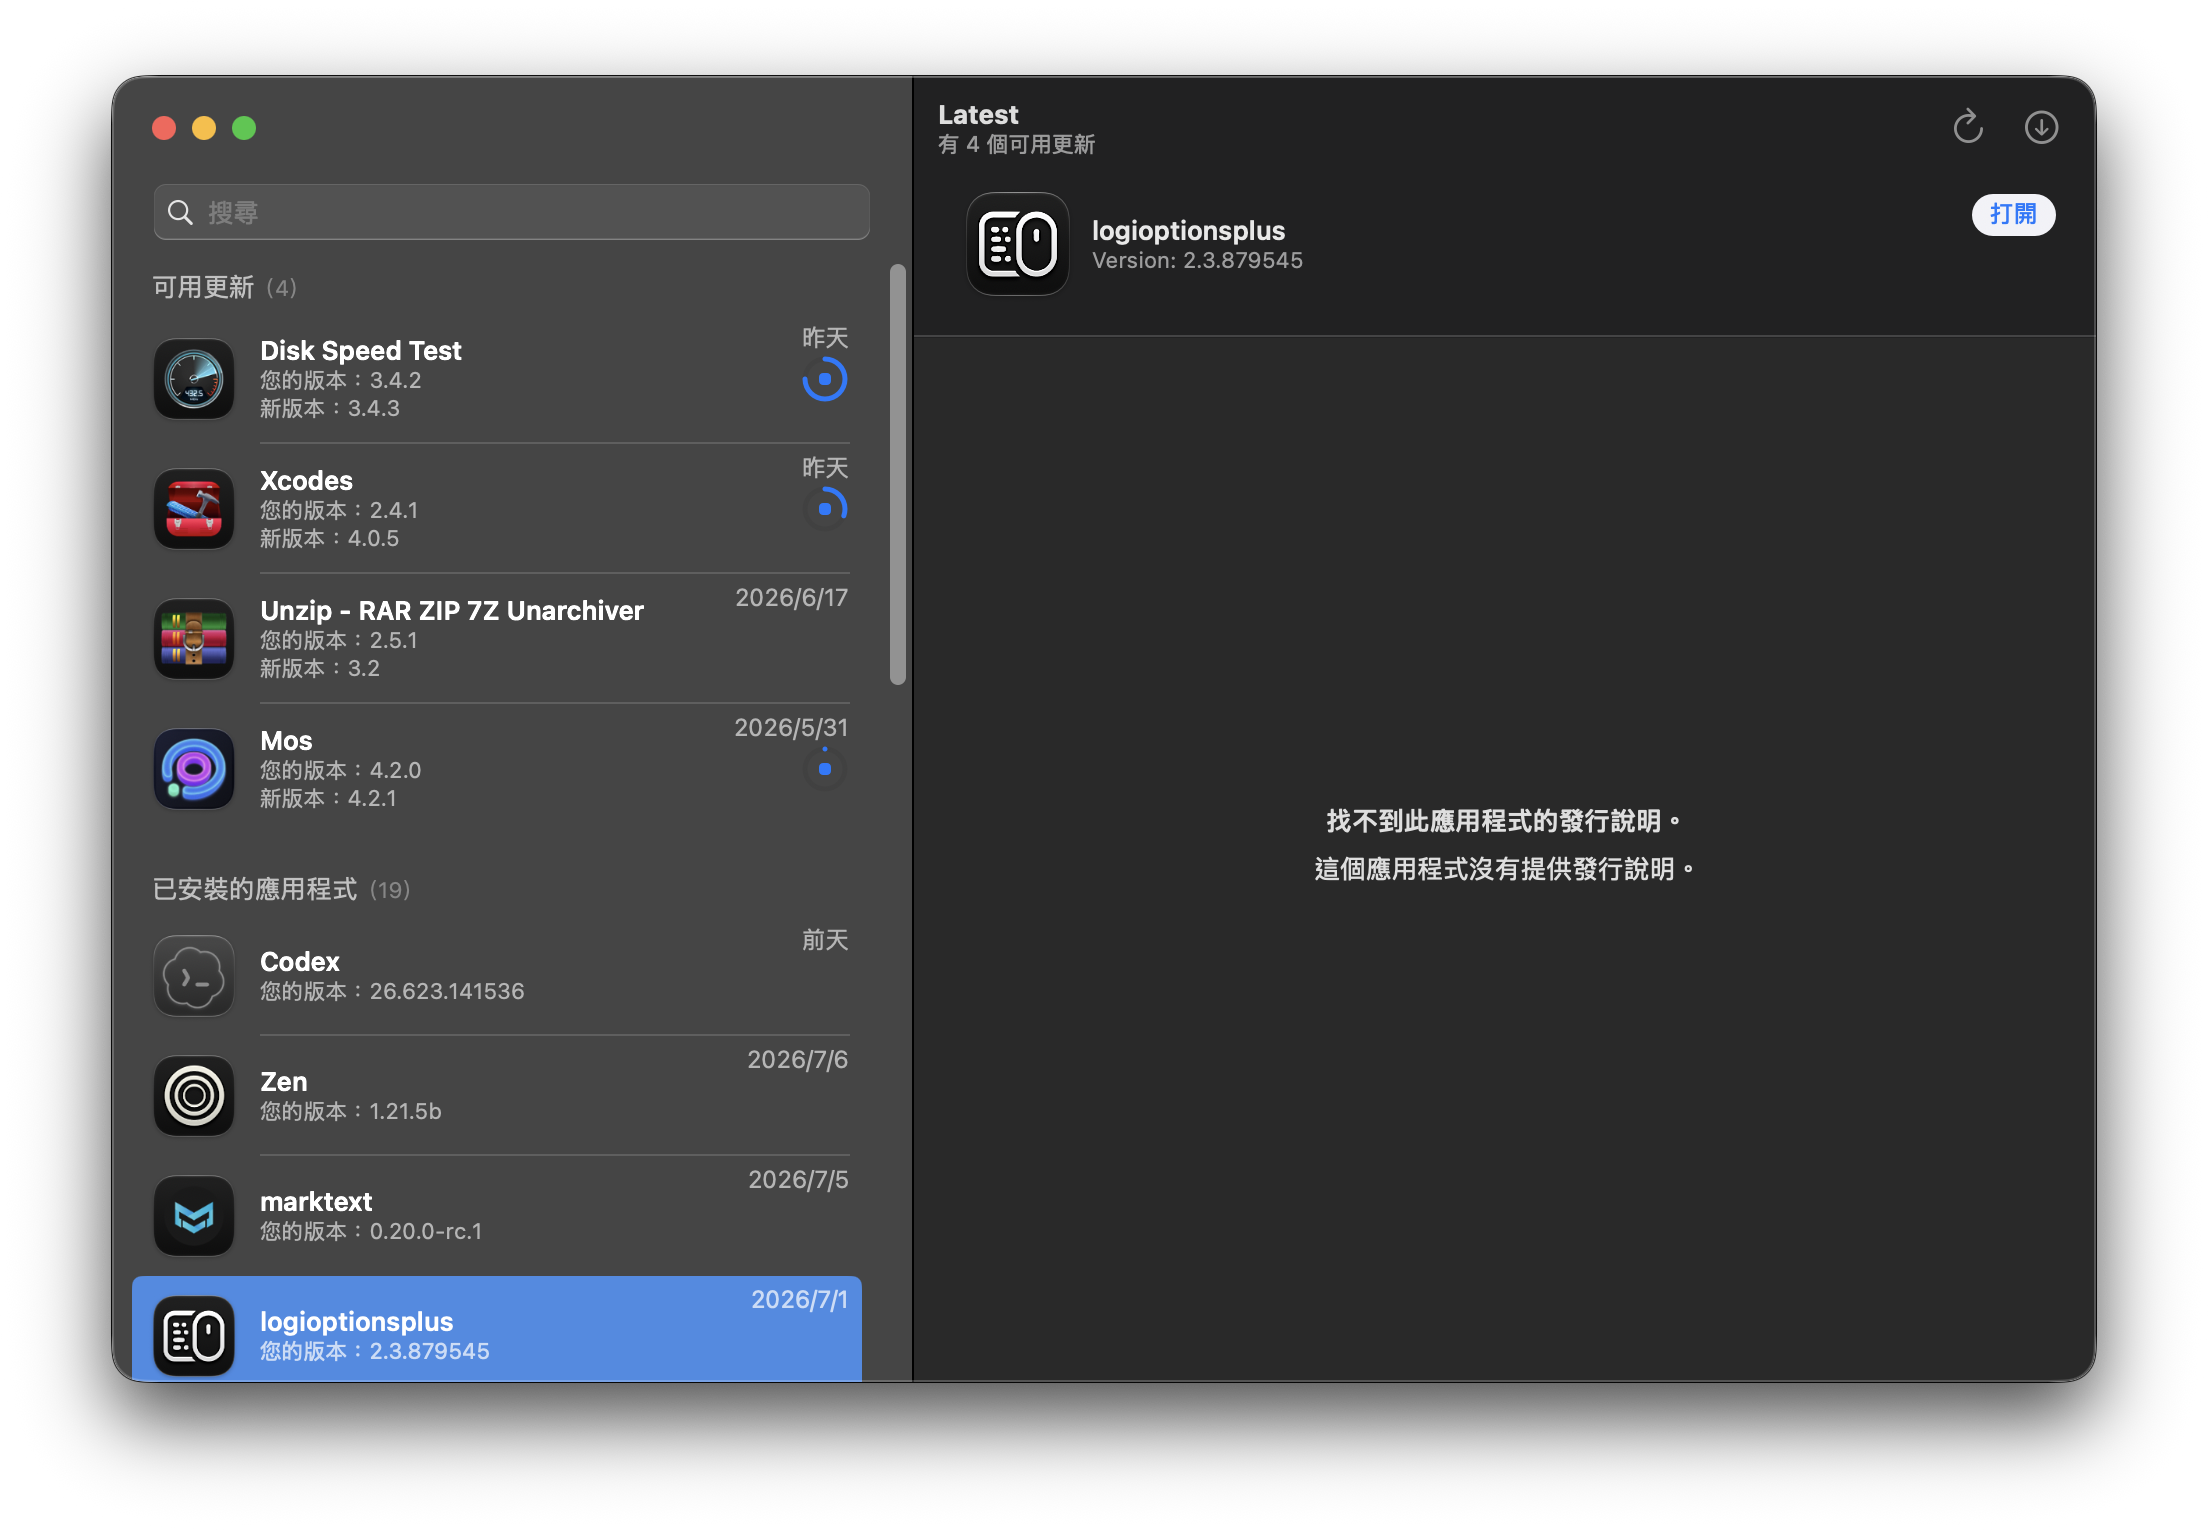Click the 2026/7/6 date on Zen row
Image resolution: width=2208 pixels, height=1530 pixels.
797,1060
